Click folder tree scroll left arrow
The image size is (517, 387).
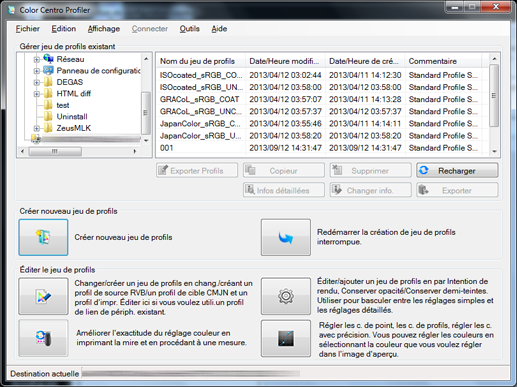[22, 151]
